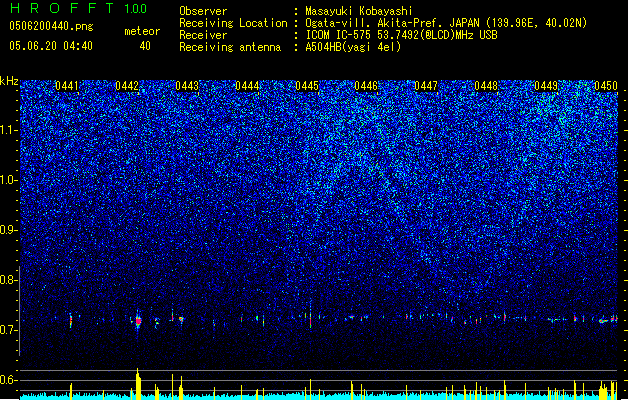Image resolution: width=629 pixels, height=400 pixels.
Task: Click the Receiver label
Action: pyautogui.click(x=203, y=35)
